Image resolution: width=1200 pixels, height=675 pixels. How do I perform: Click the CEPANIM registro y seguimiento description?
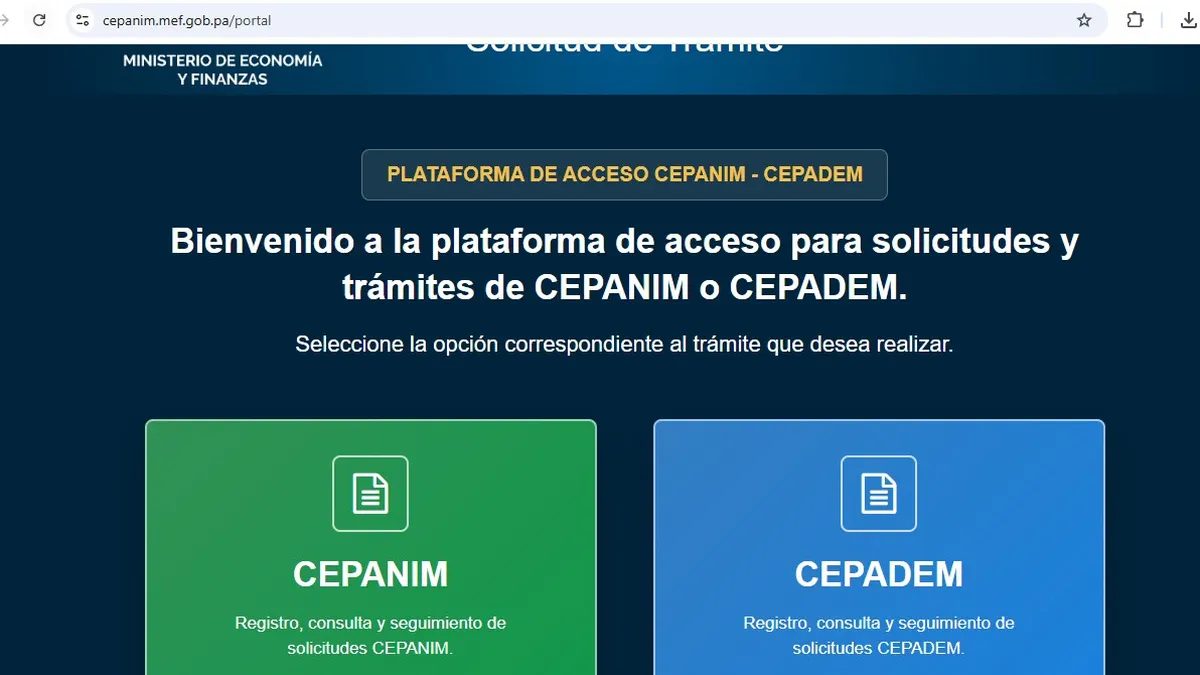click(370, 635)
